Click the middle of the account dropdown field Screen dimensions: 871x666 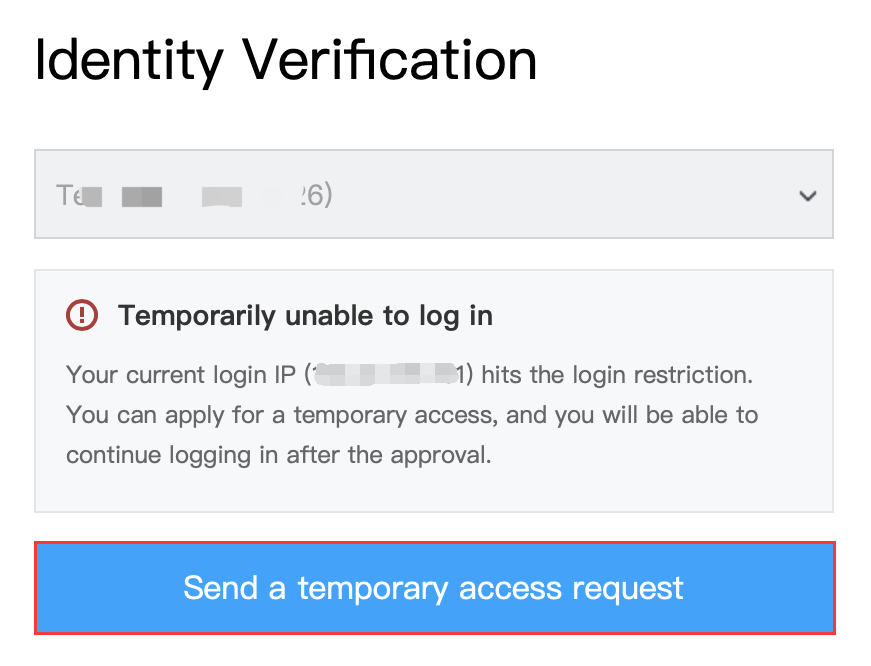(x=434, y=194)
